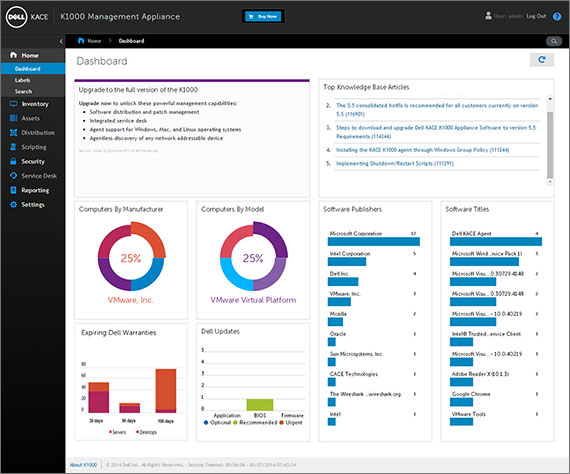The image size is (570, 474).
Task: Click the Buy Now cart button
Action: pyautogui.click(x=263, y=16)
